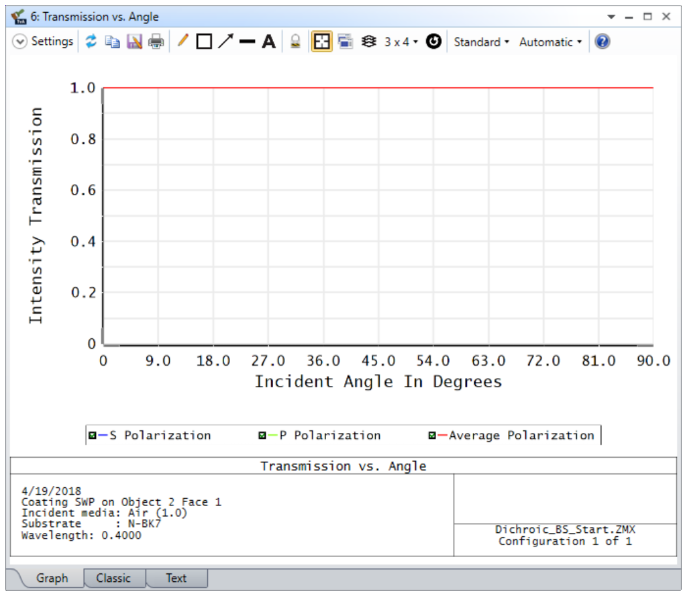The image size is (689, 597).
Task: Toggle the S Polarization legend checkbox
Action: tap(92, 436)
